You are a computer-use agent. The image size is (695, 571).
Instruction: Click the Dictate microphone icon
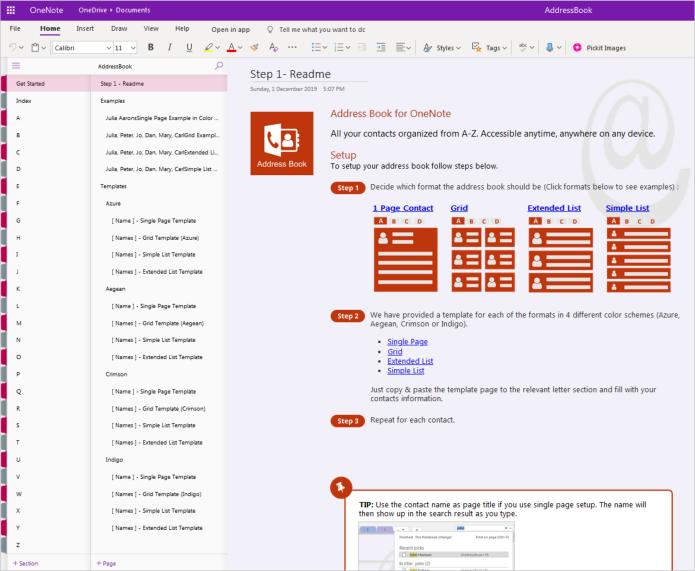click(x=549, y=47)
